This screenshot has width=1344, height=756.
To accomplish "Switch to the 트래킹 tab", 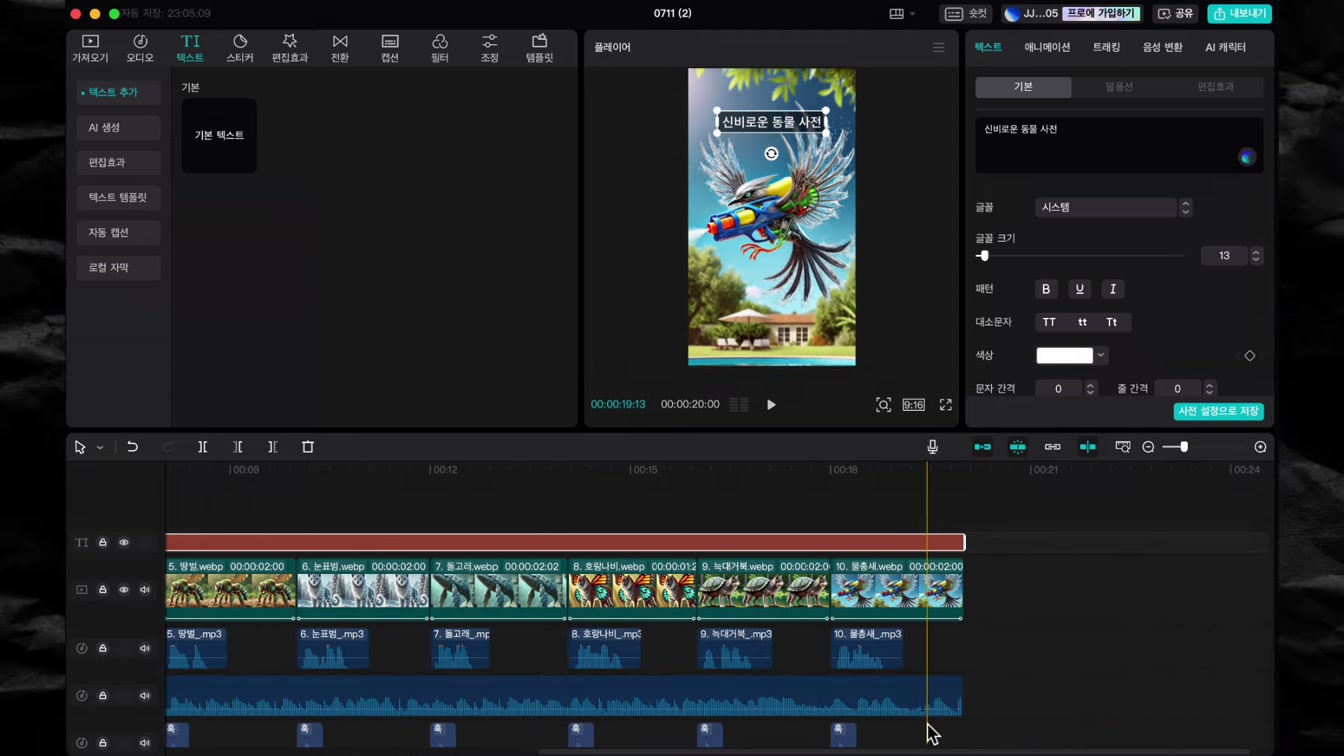I will [x=1106, y=47].
